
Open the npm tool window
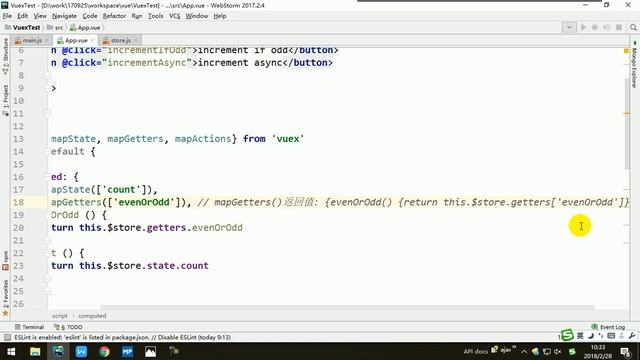click(5, 261)
